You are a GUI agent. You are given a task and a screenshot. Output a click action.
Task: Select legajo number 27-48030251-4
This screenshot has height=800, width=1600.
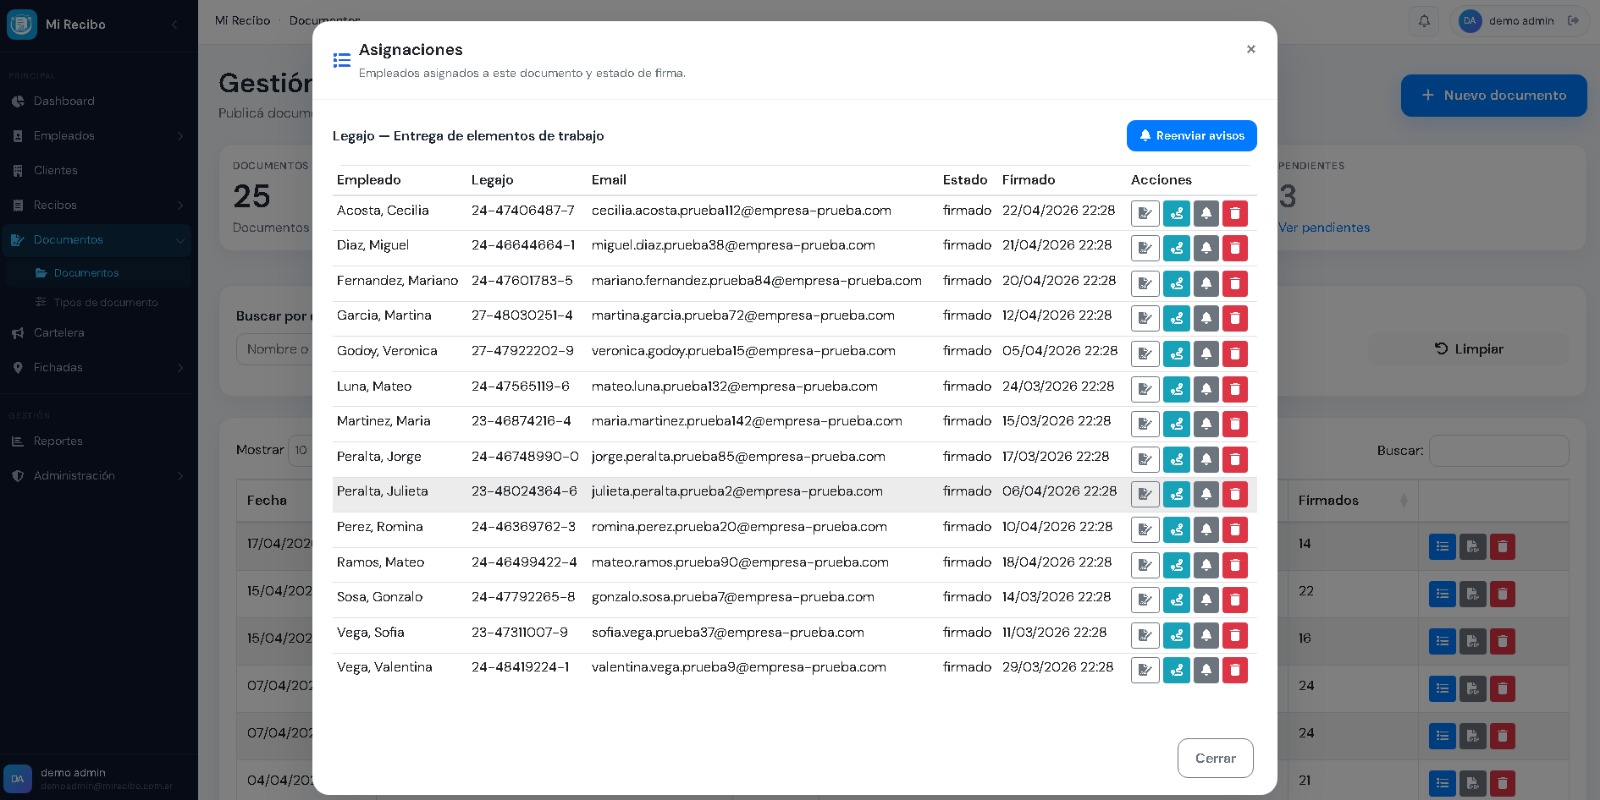click(522, 315)
